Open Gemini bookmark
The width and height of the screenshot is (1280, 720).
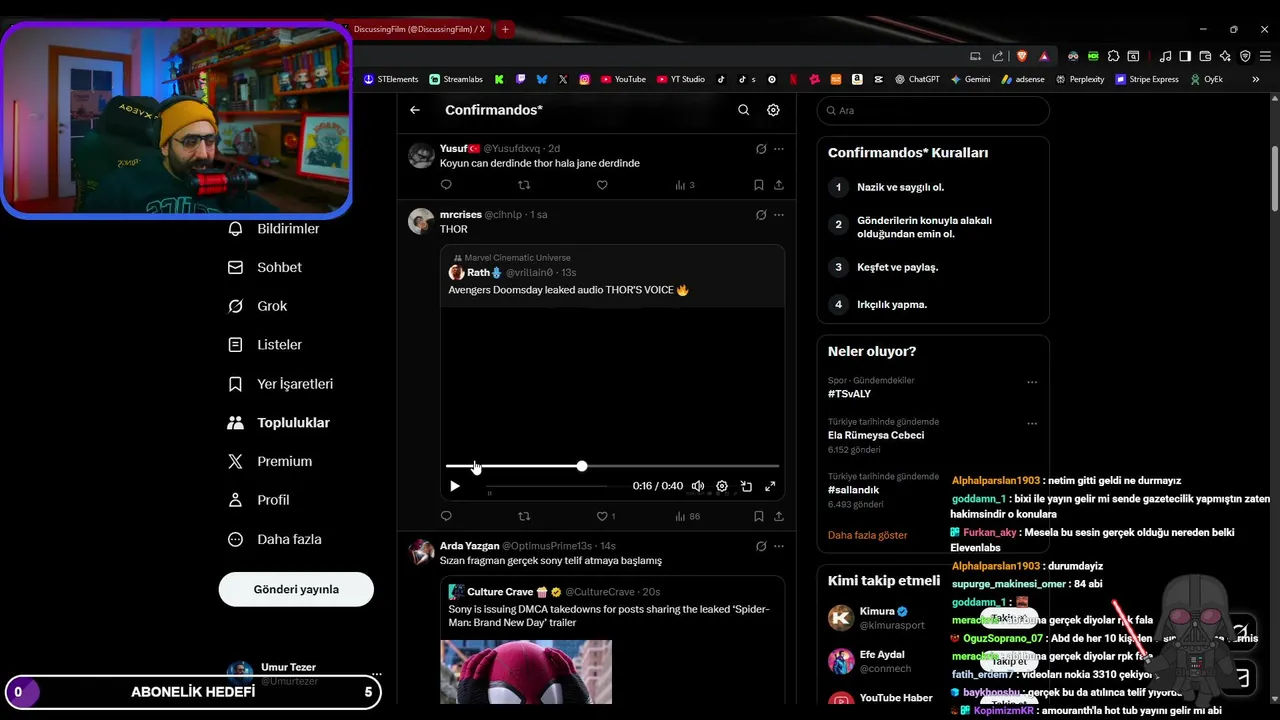point(970,79)
